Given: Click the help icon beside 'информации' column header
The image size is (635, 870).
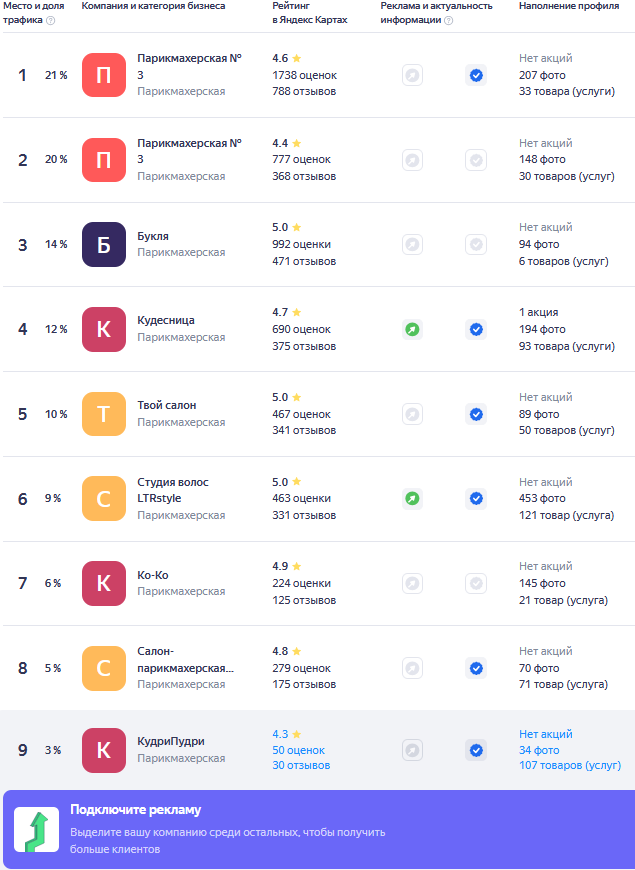Looking at the screenshot, I should (x=448, y=21).
